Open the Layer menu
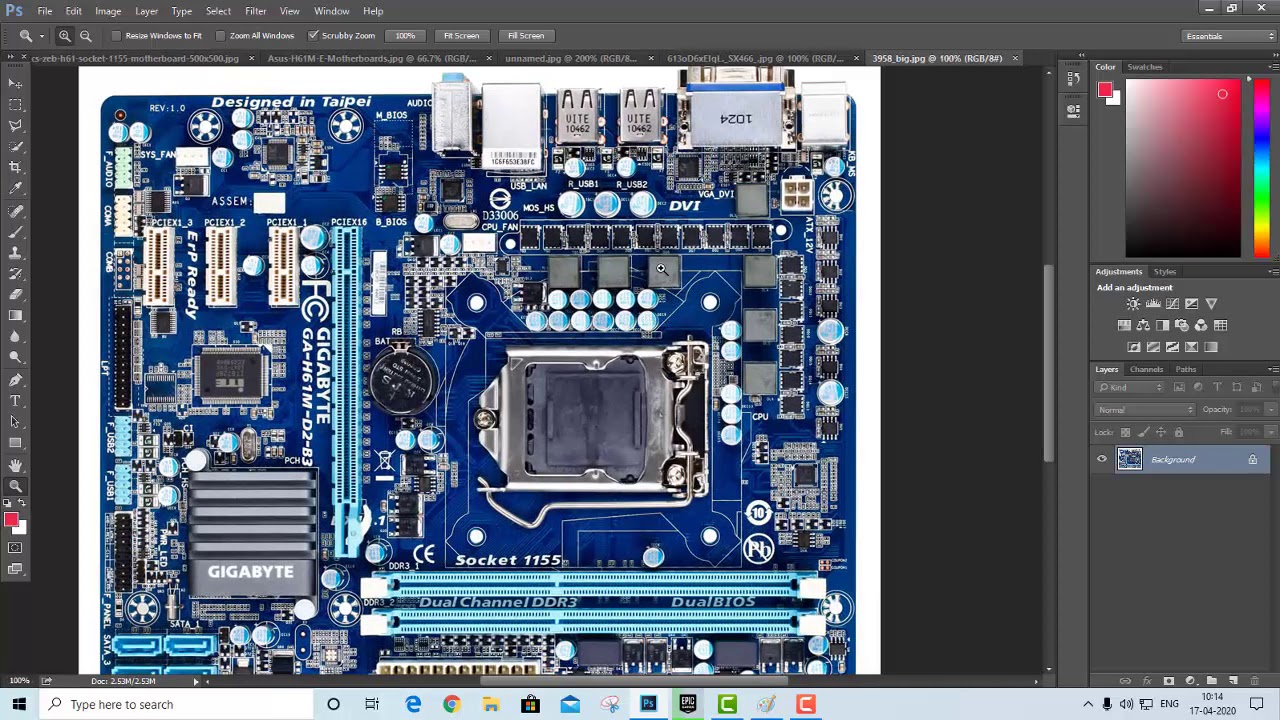The image size is (1280, 720). point(146,11)
